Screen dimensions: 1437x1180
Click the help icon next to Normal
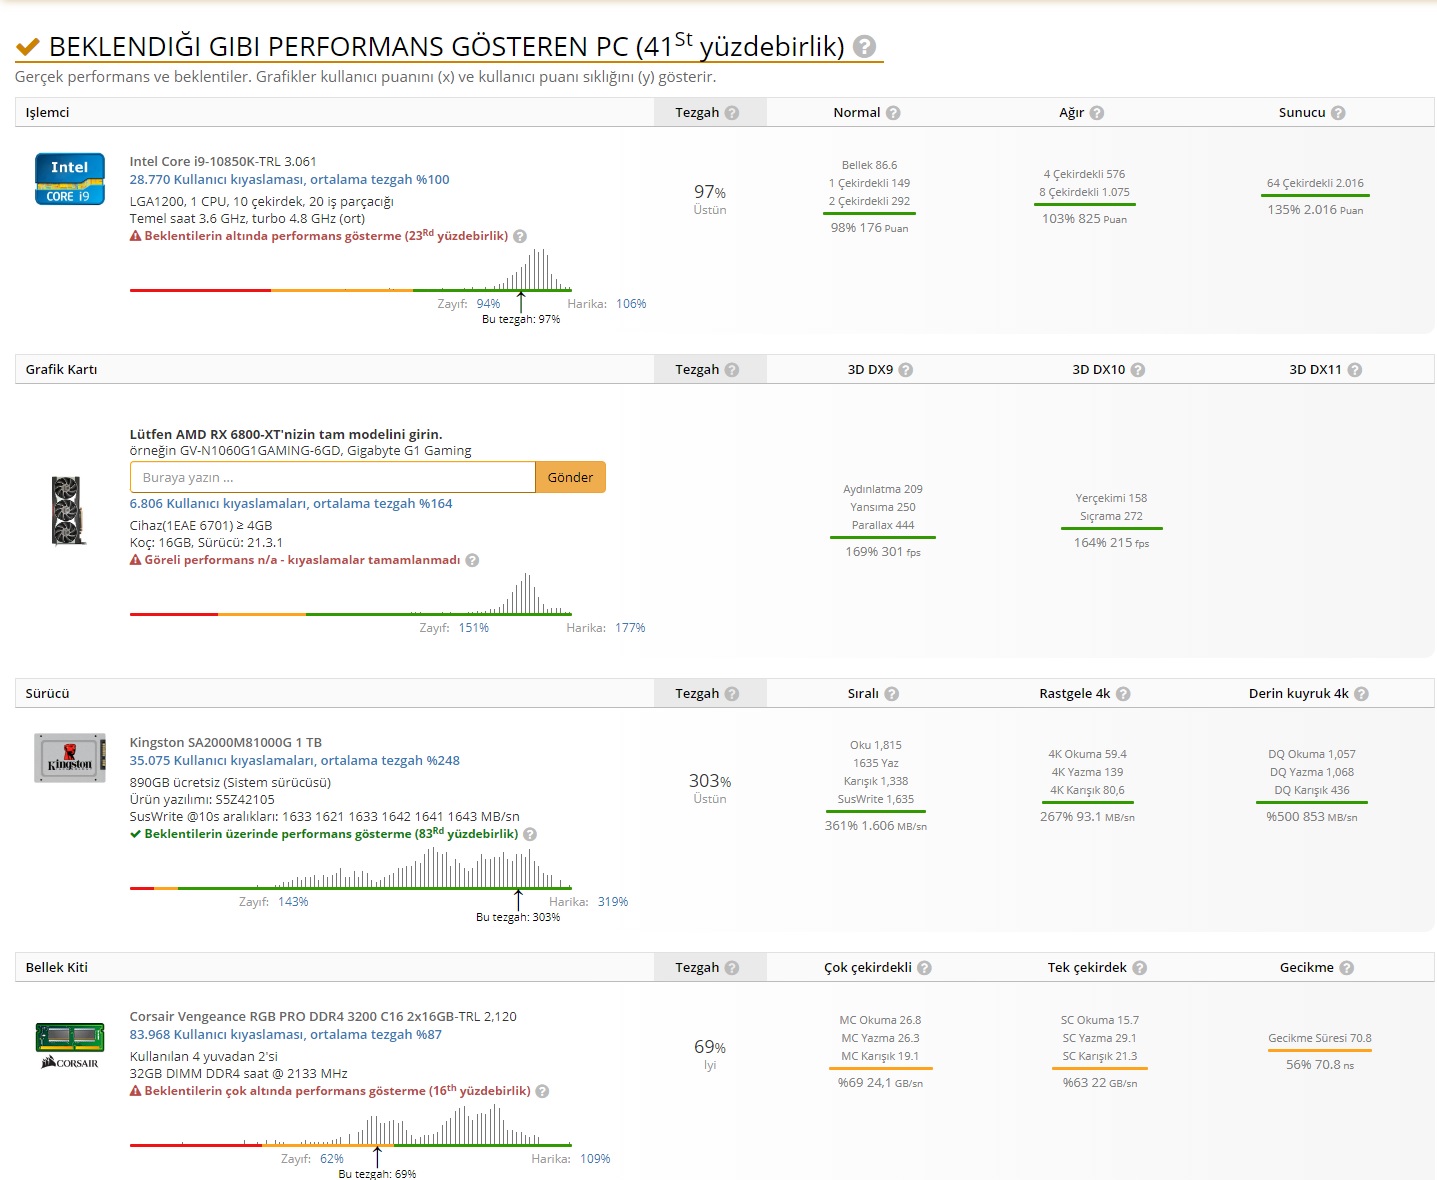(893, 113)
